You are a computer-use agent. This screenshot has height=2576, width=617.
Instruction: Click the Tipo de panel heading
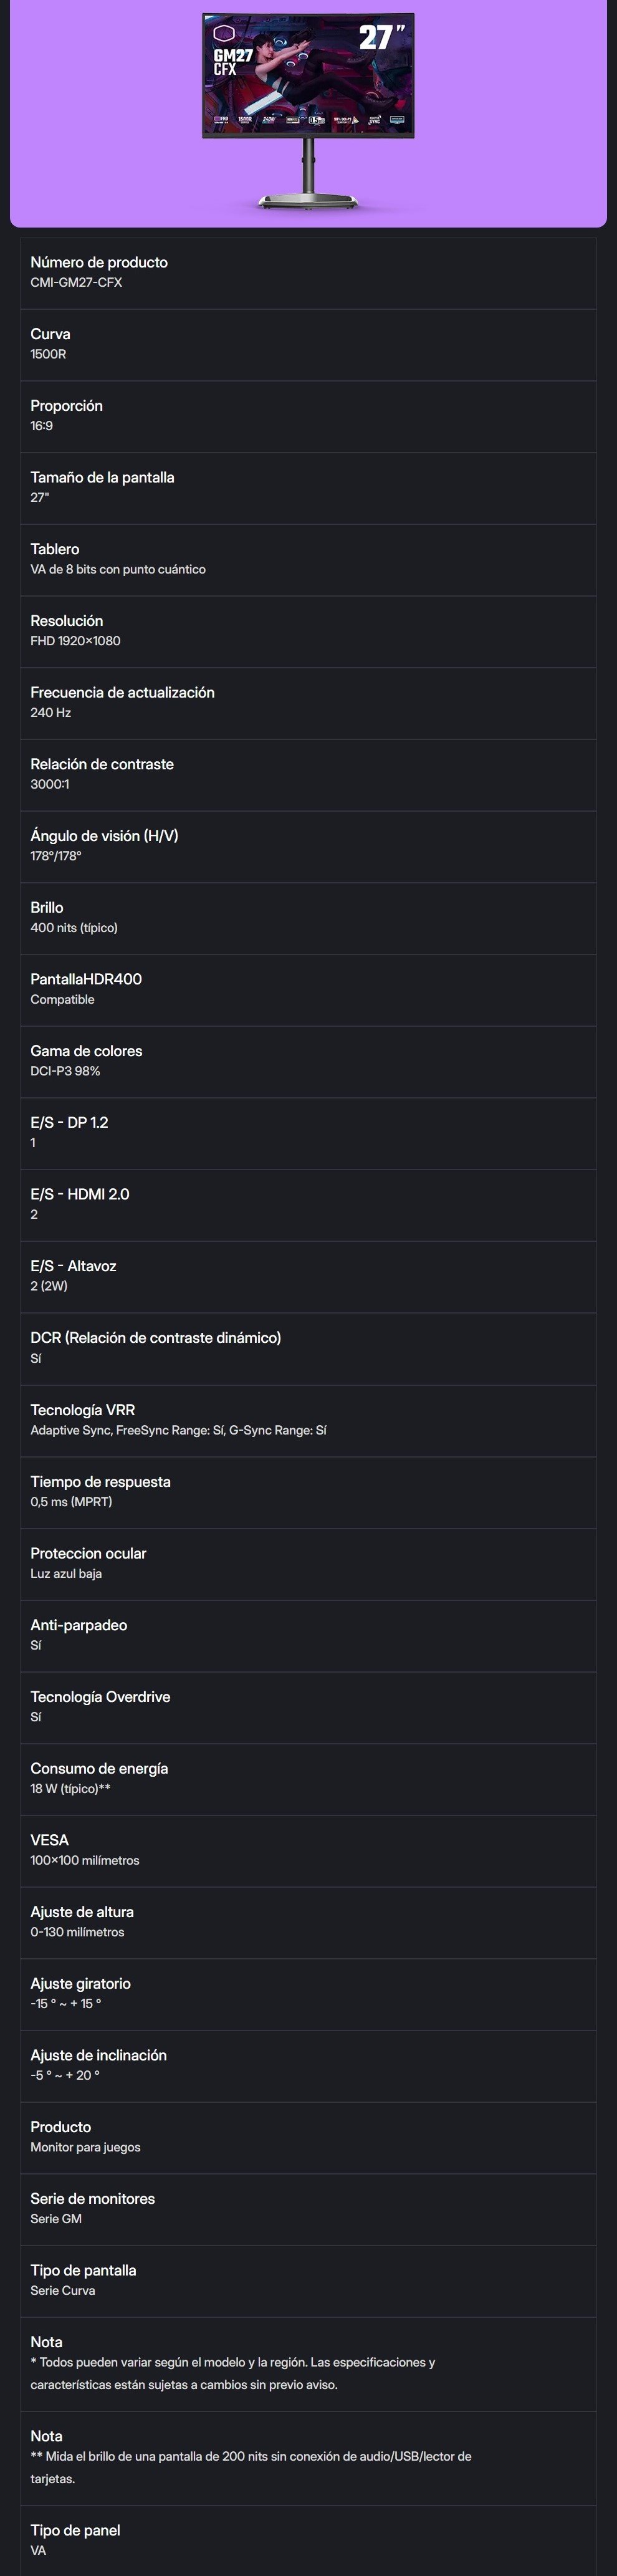(75, 2530)
